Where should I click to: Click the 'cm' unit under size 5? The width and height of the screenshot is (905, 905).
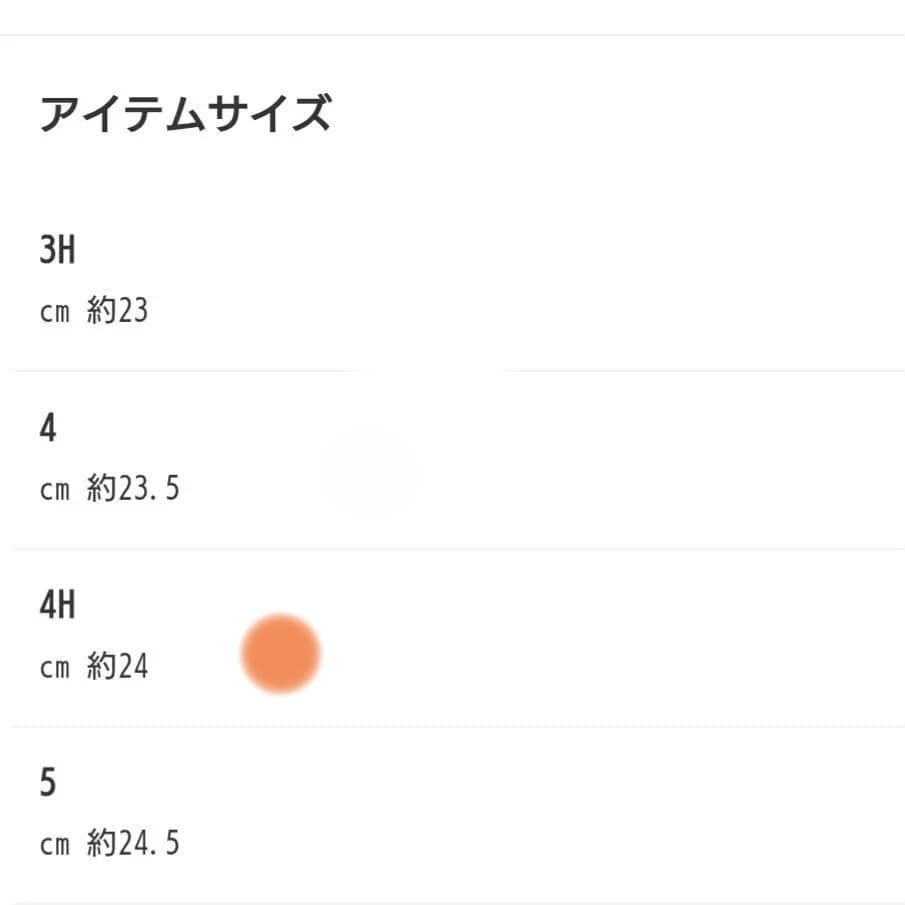click(55, 844)
